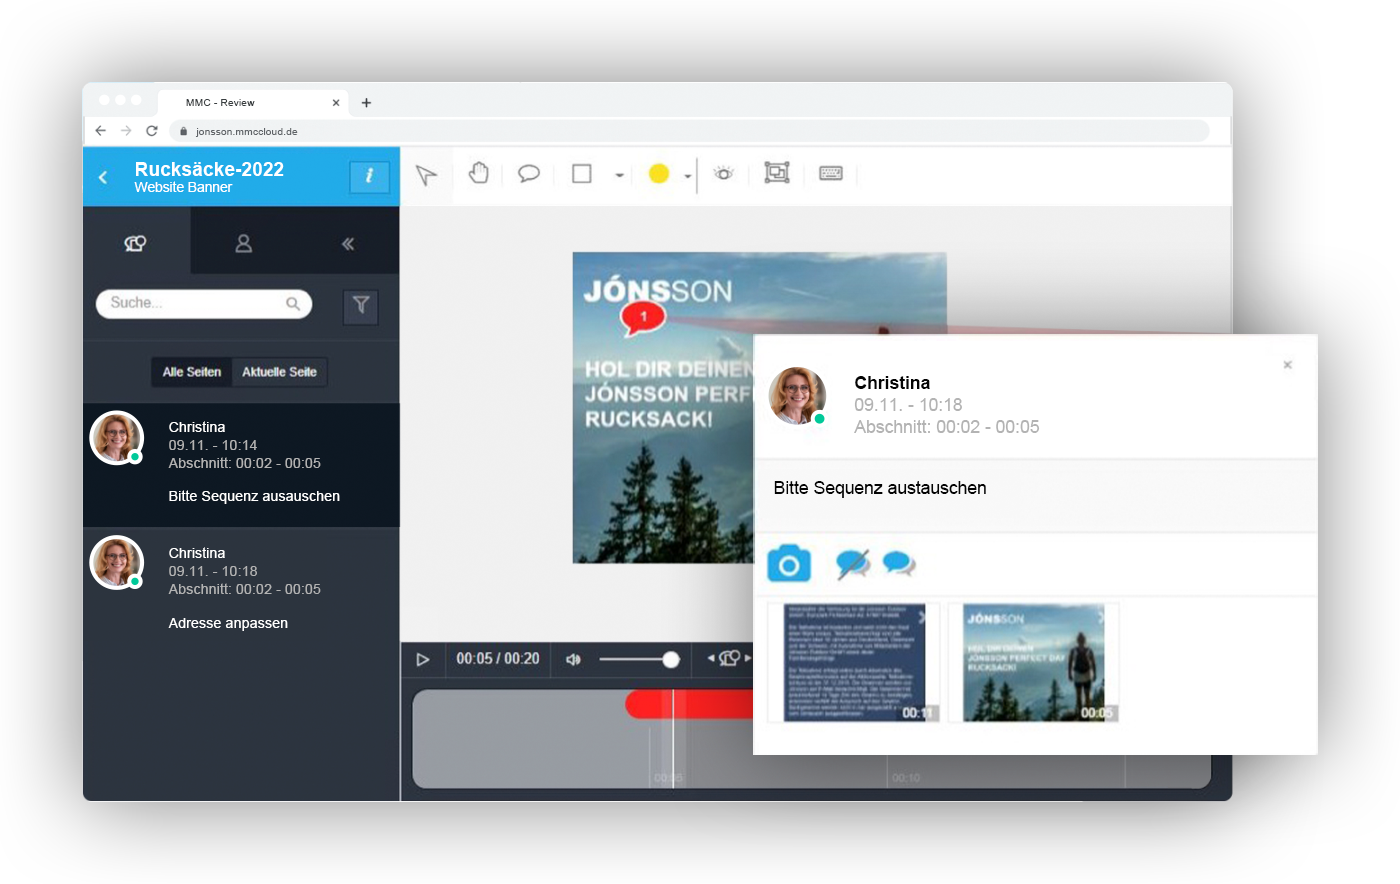Click the fit-to-frame icon

click(777, 173)
